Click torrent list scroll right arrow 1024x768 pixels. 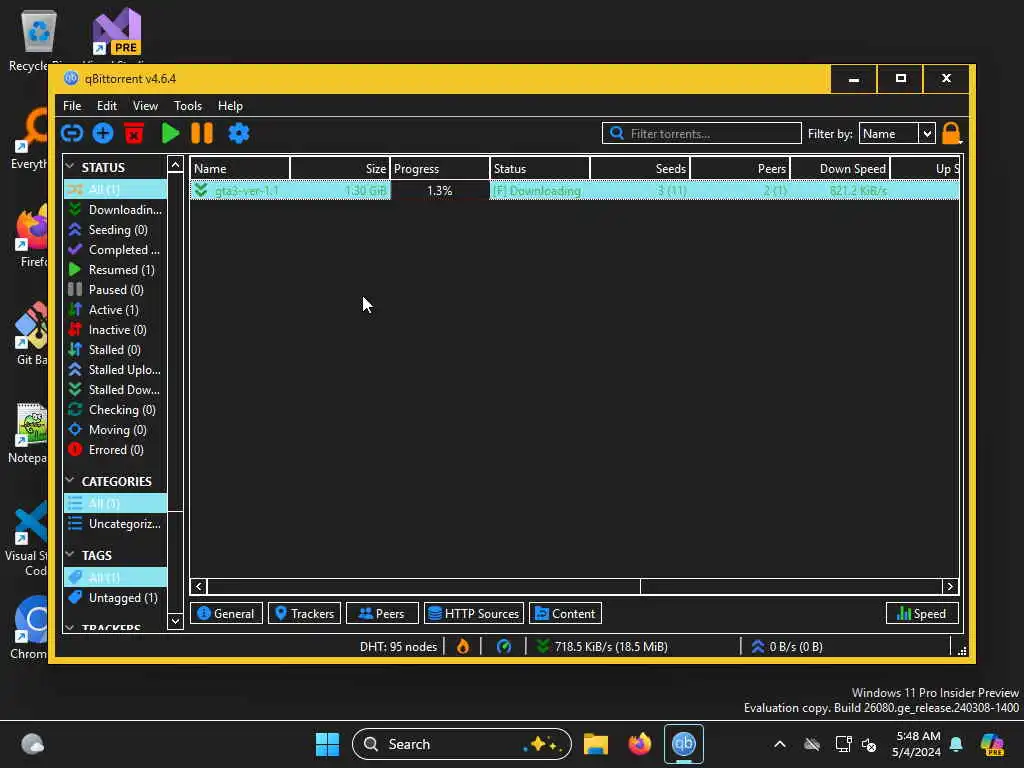[950, 586]
